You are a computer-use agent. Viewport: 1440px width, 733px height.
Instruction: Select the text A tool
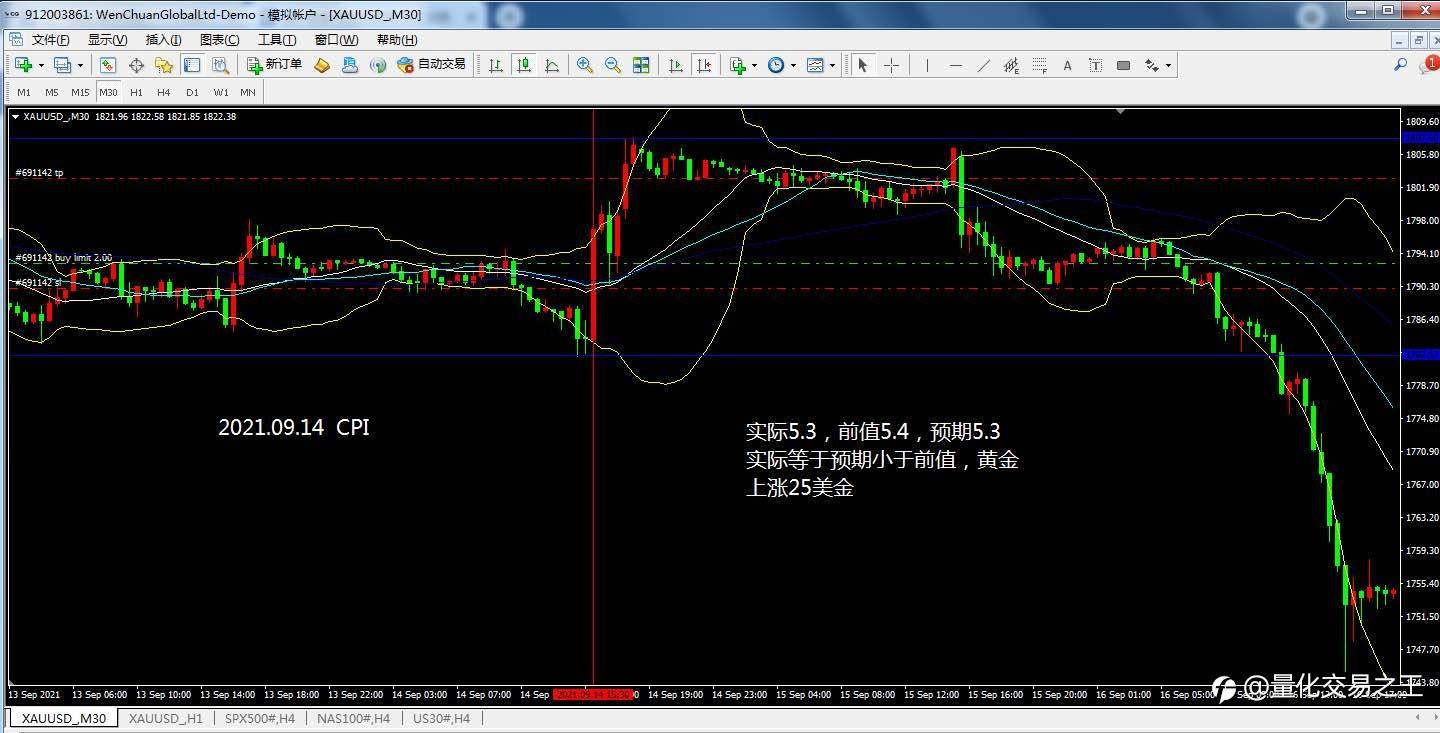click(x=1067, y=65)
